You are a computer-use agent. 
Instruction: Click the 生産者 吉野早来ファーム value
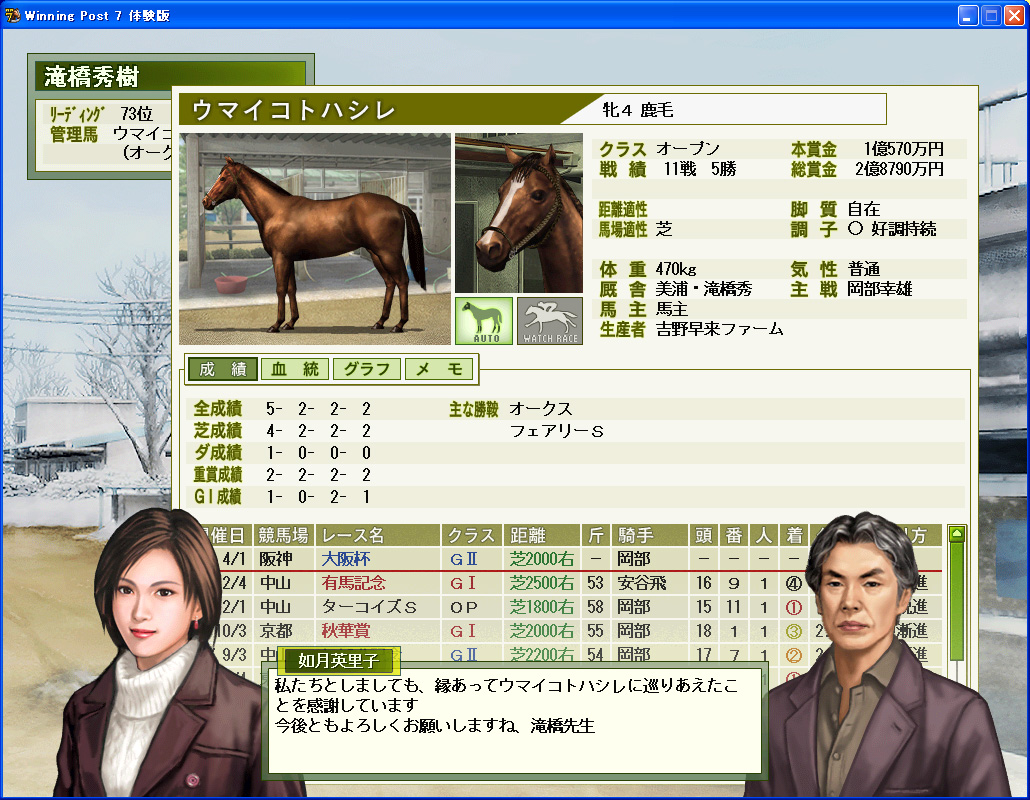(719, 329)
